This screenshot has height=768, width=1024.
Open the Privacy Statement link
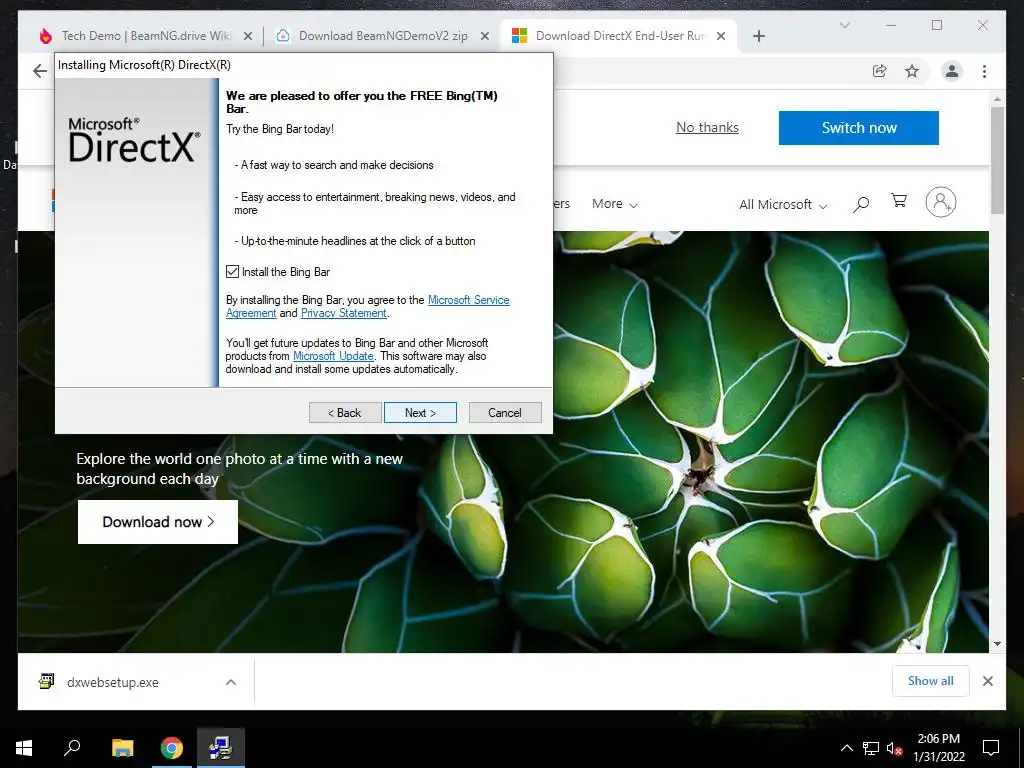click(344, 313)
